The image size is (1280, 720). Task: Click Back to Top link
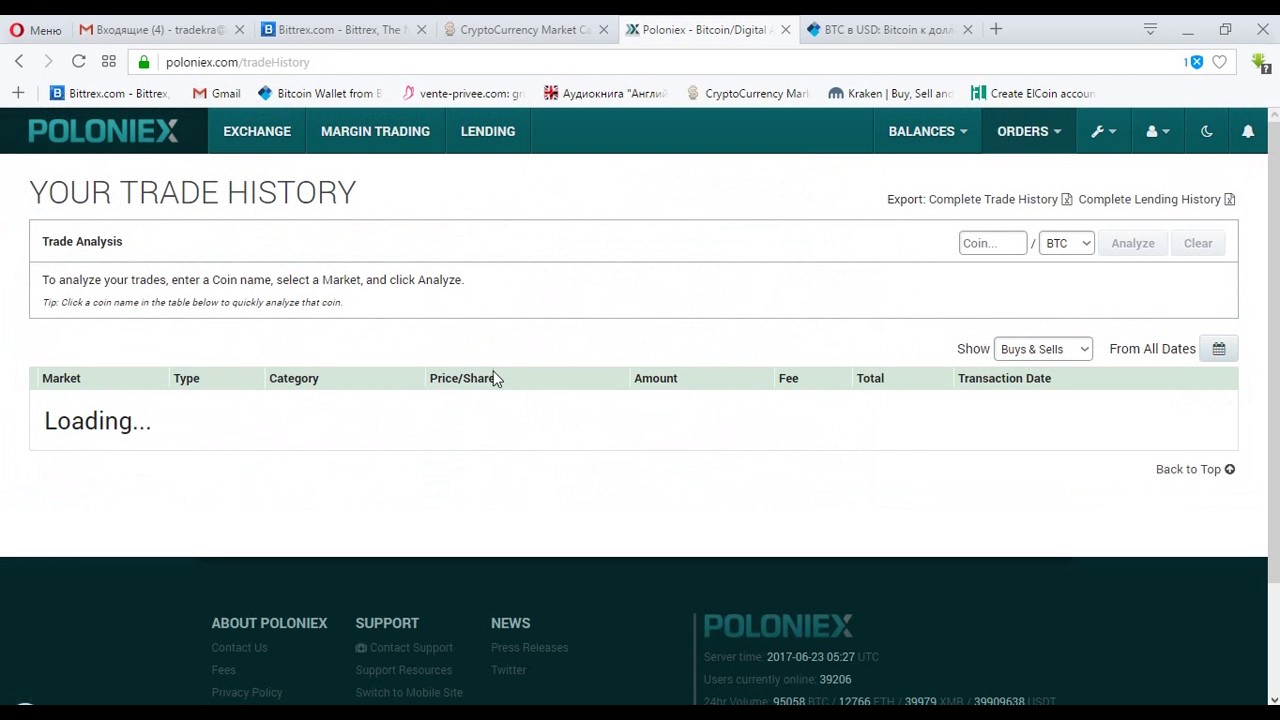1195,469
